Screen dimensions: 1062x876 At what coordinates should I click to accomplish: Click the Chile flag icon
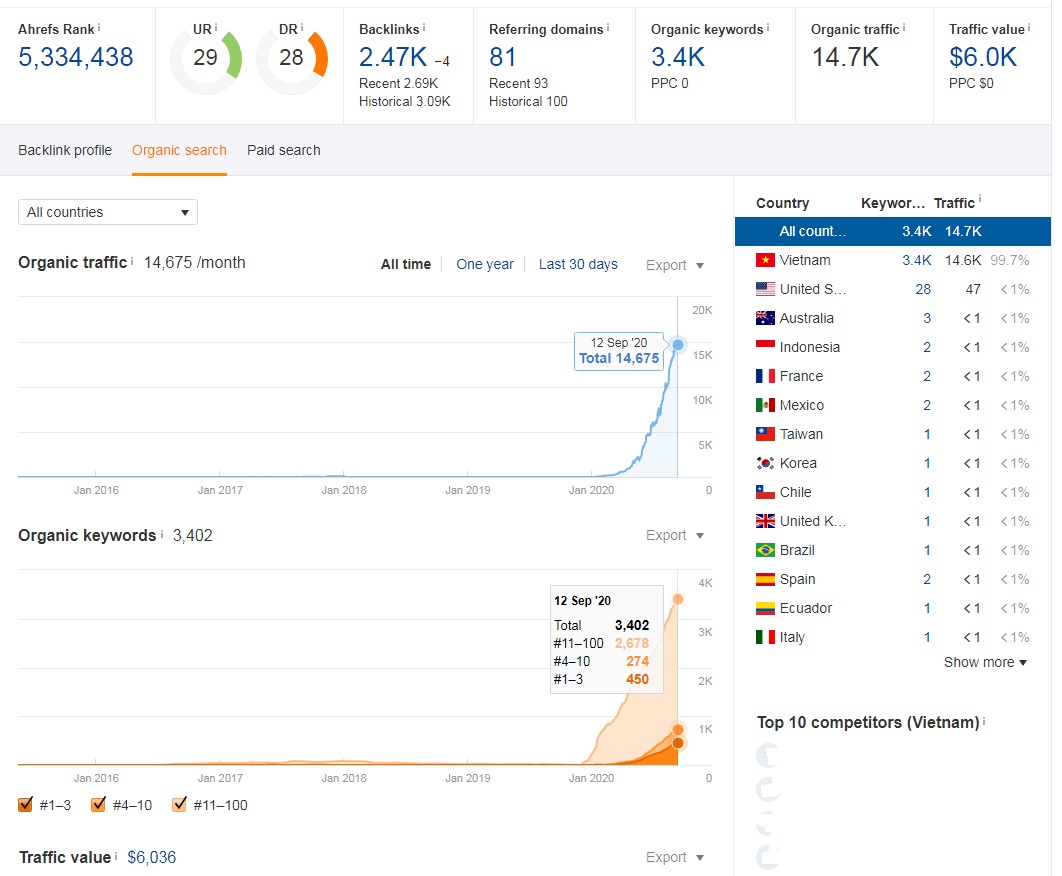[765, 492]
